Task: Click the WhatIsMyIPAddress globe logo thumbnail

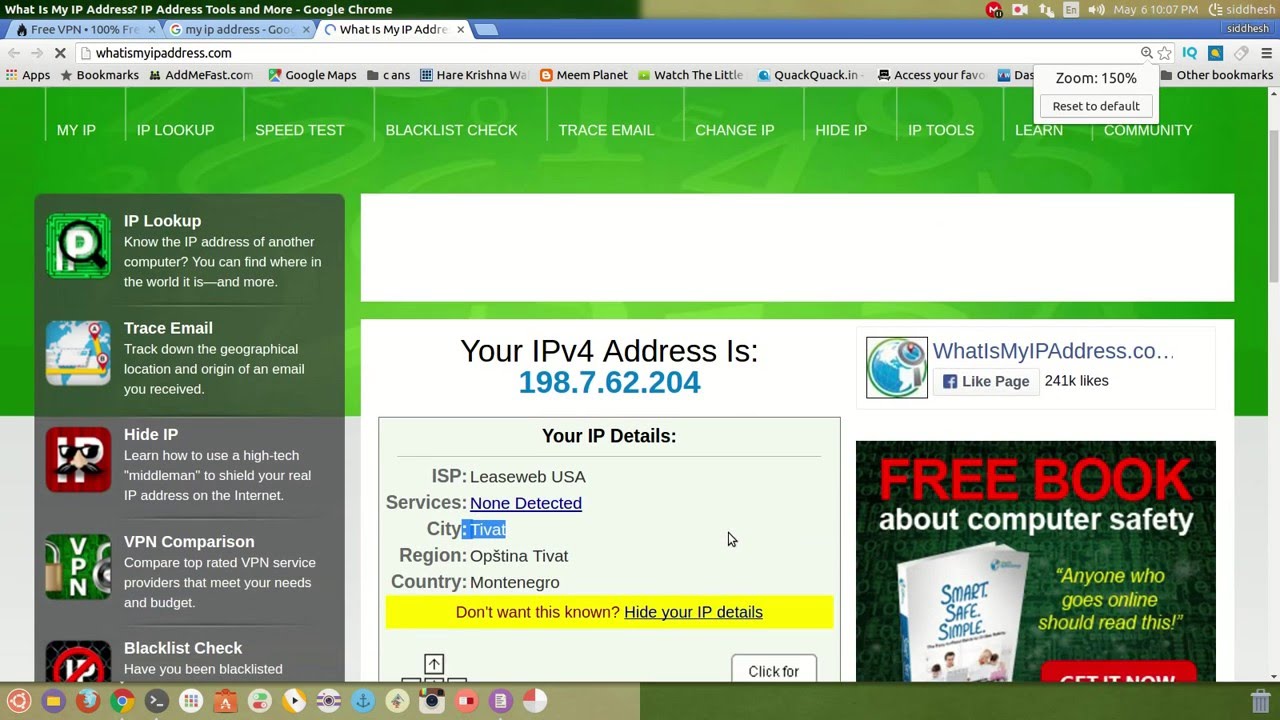Action: click(896, 367)
